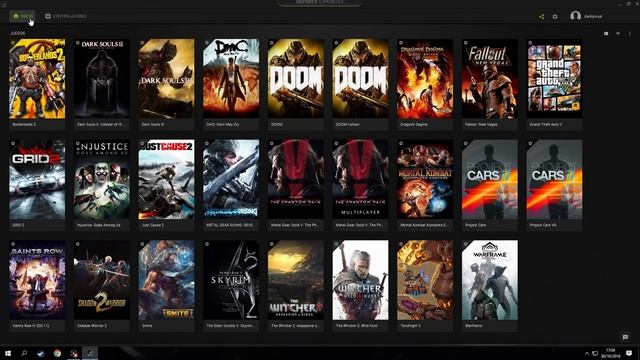Viewport: 640px width, 360px height.
Task: Click the "Warframe" title label
Action: (473, 326)
